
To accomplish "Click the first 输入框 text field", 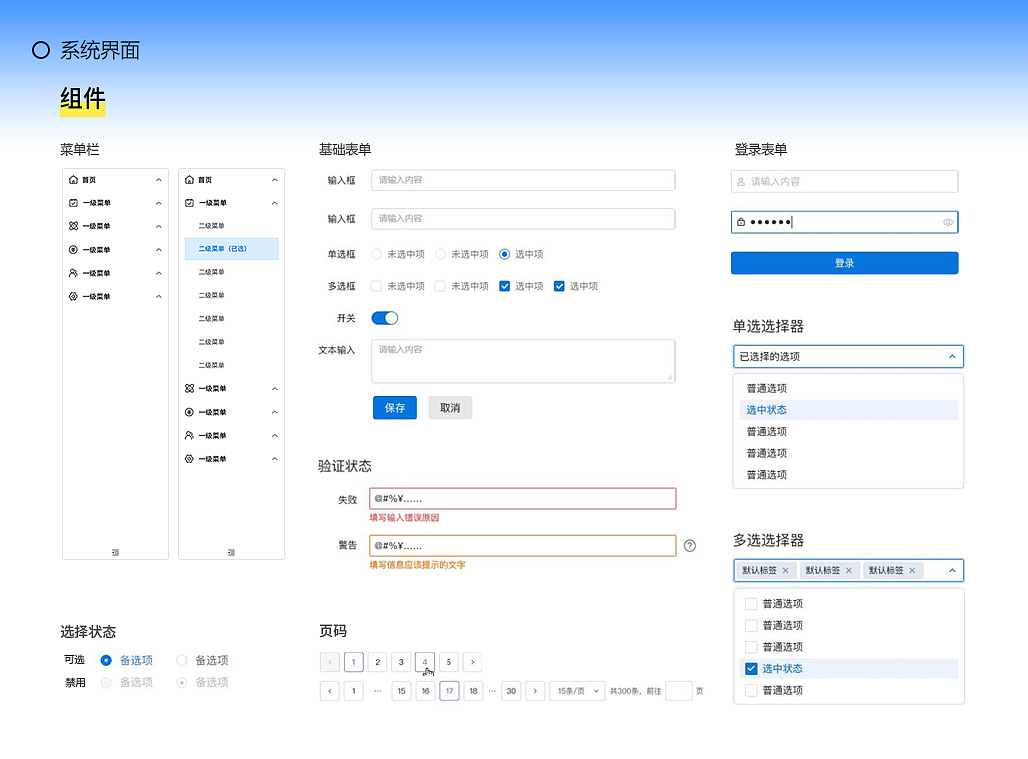I will coord(523,180).
